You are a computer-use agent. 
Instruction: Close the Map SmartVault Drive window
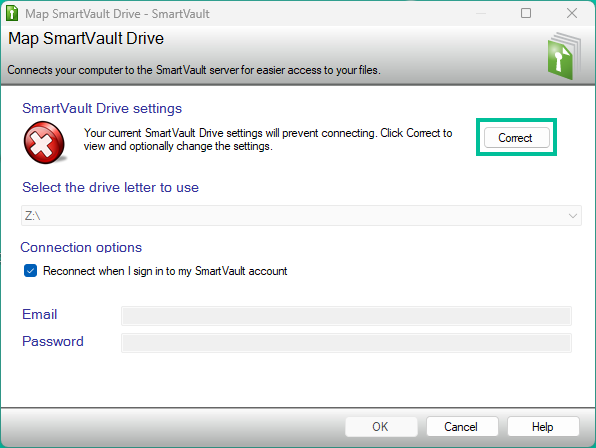pyautogui.click(x=572, y=13)
